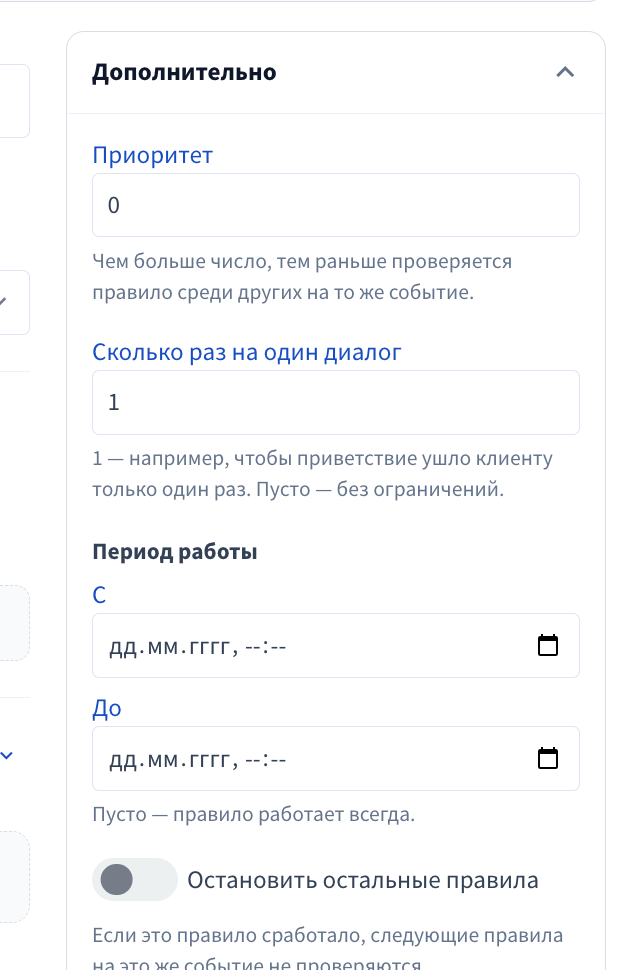The width and height of the screenshot is (620, 970).
Task: Focus the С date-time input
Action: (335, 645)
